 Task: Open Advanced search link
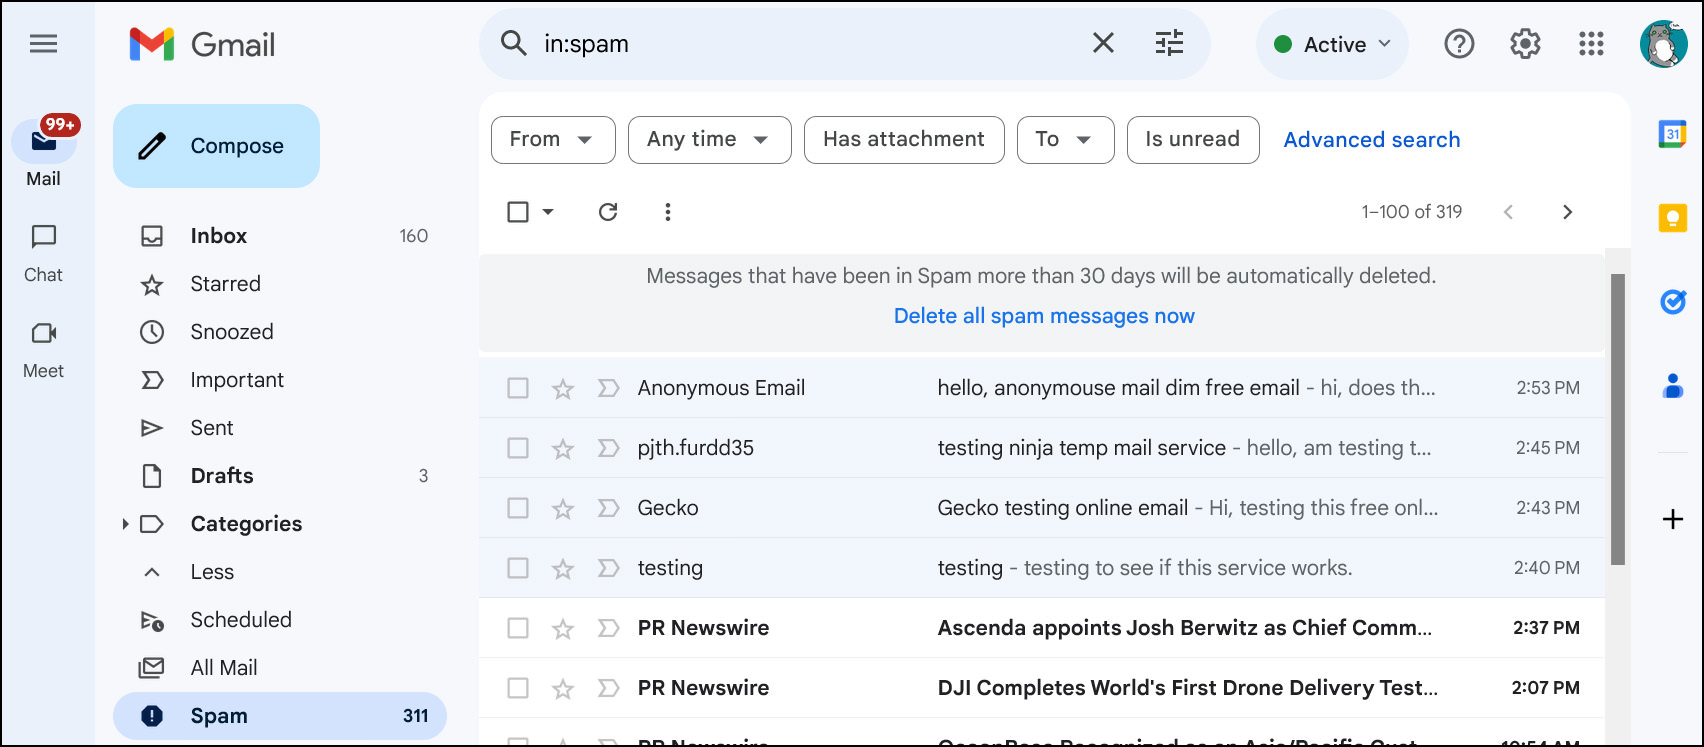[x=1372, y=140]
